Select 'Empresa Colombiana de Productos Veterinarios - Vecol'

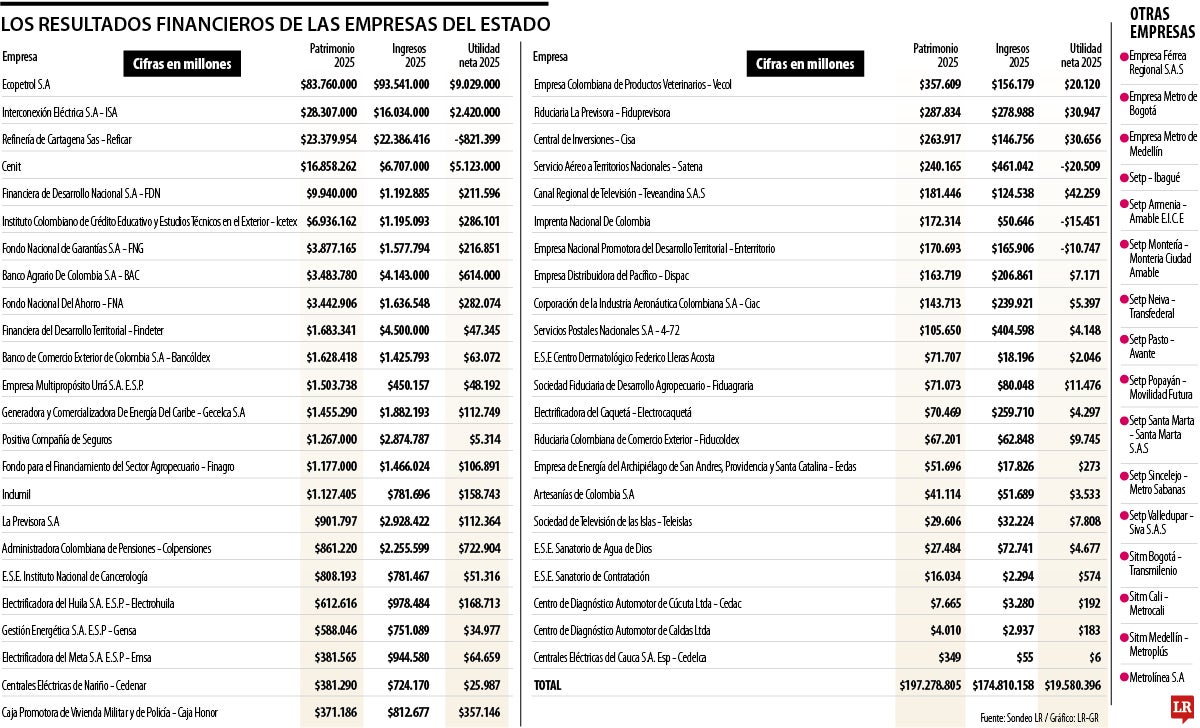click(x=633, y=85)
